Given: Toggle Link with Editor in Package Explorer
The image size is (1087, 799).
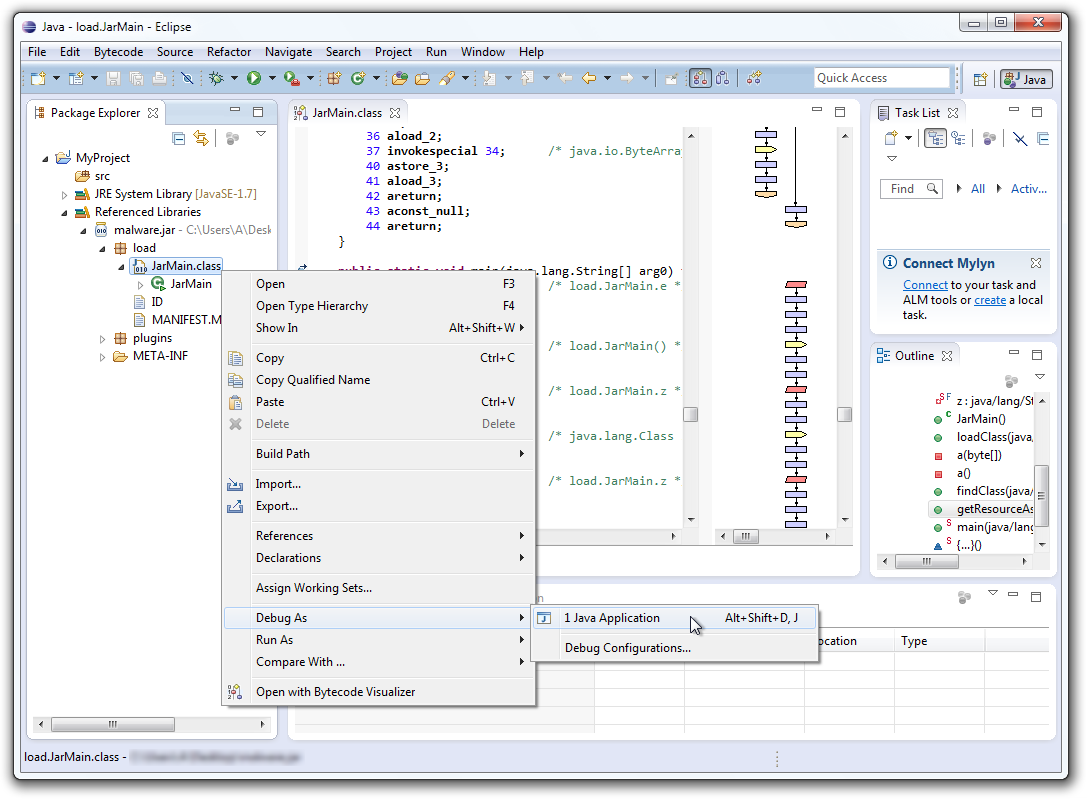Looking at the screenshot, I should [x=200, y=138].
